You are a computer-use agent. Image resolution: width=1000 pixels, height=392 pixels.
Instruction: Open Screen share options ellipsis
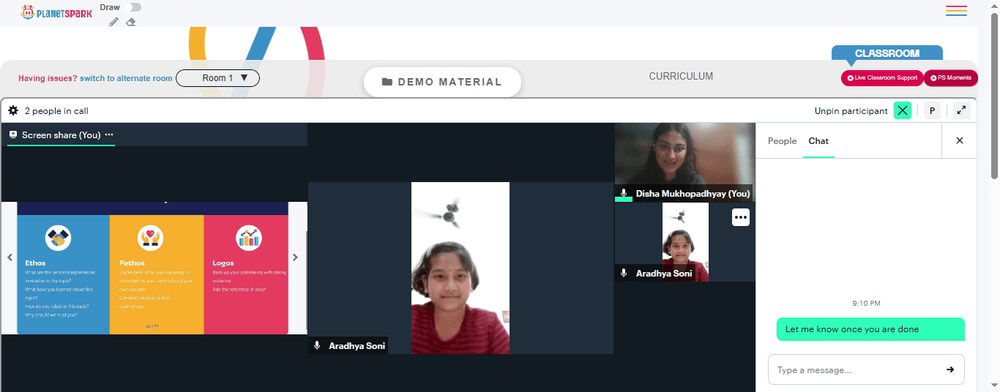coord(109,134)
